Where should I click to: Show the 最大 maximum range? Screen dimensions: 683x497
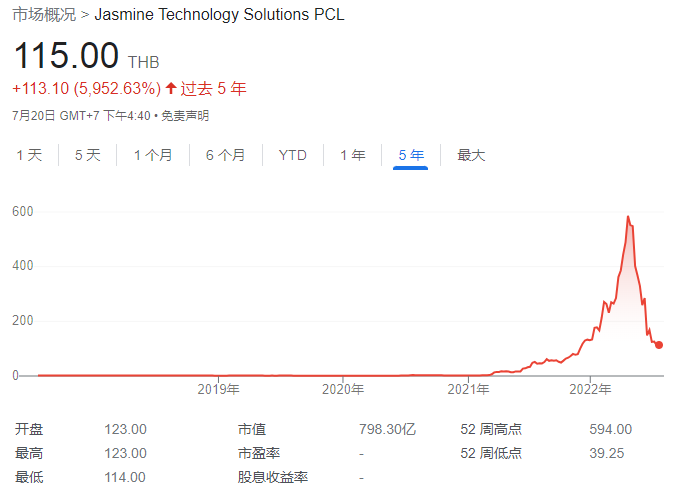(471, 155)
